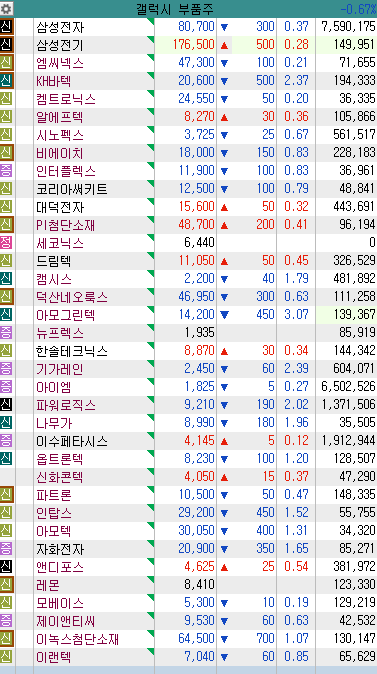
Task: Select the 드림텍 stock name
Action: tap(54, 261)
